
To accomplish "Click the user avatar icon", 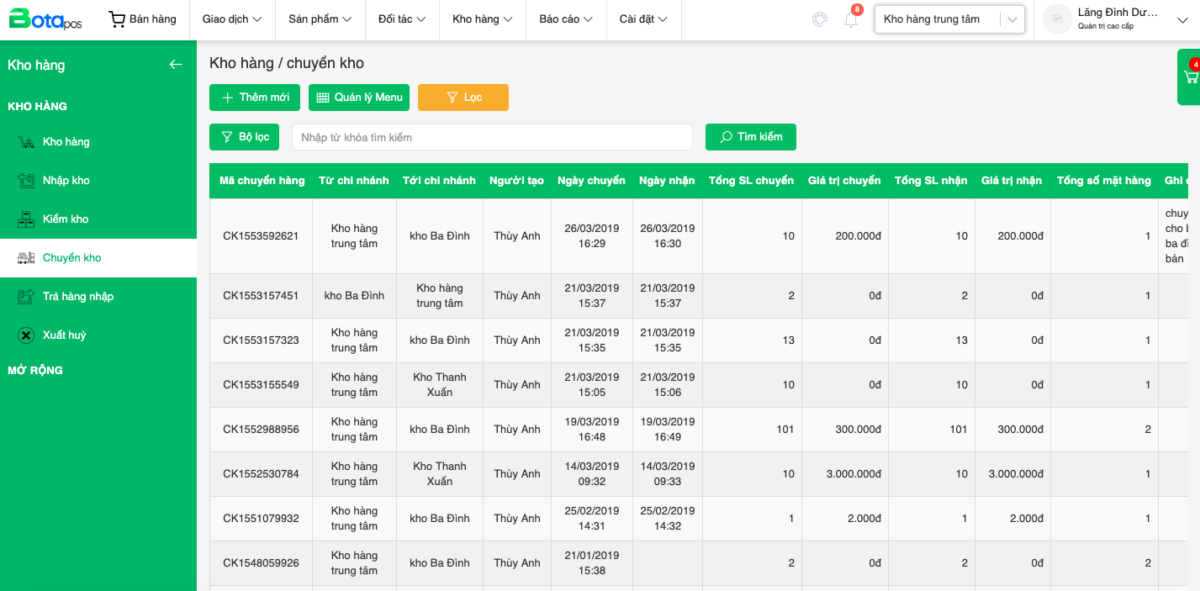I will [x=1057, y=19].
